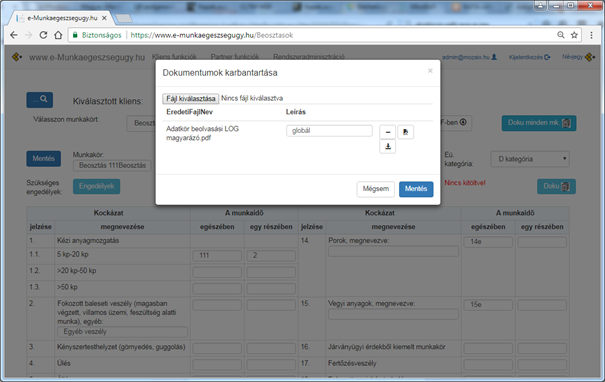Edit the Egyéb veszély text field

tap(123, 332)
